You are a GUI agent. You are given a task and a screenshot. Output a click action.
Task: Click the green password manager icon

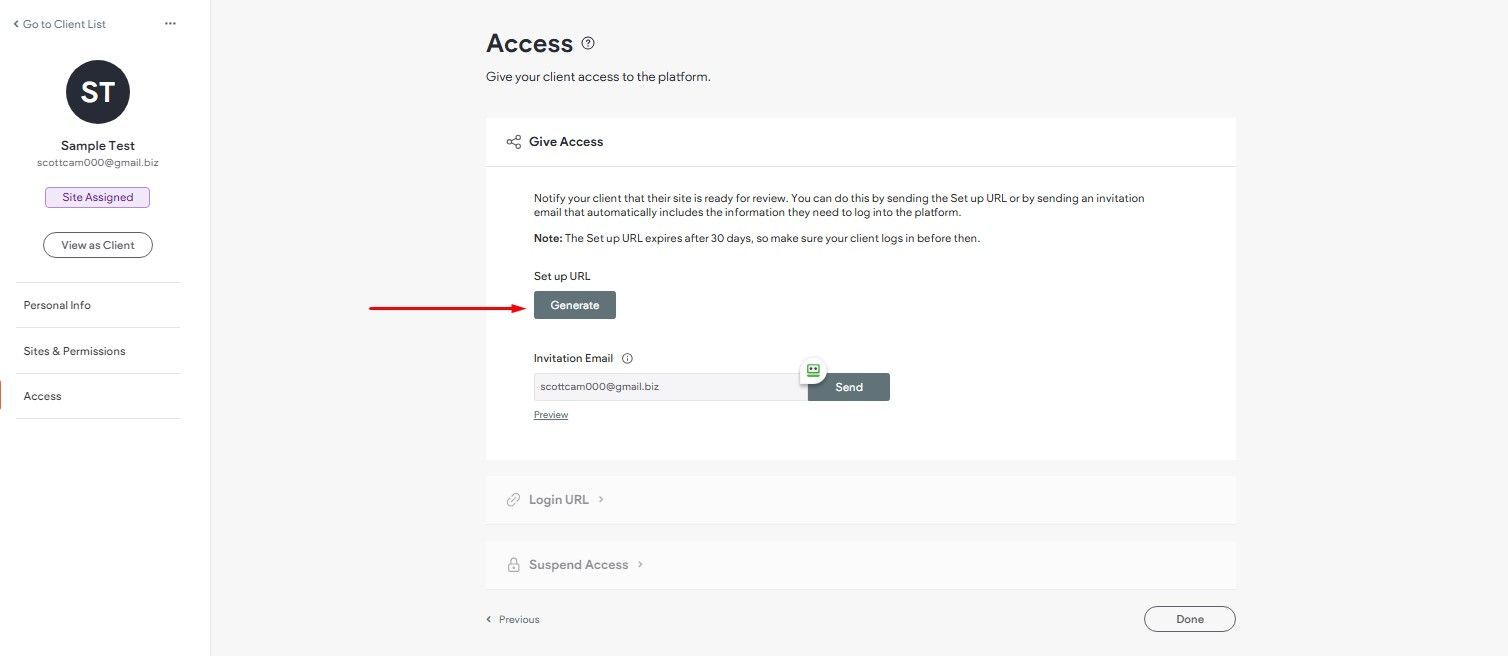pos(813,370)
